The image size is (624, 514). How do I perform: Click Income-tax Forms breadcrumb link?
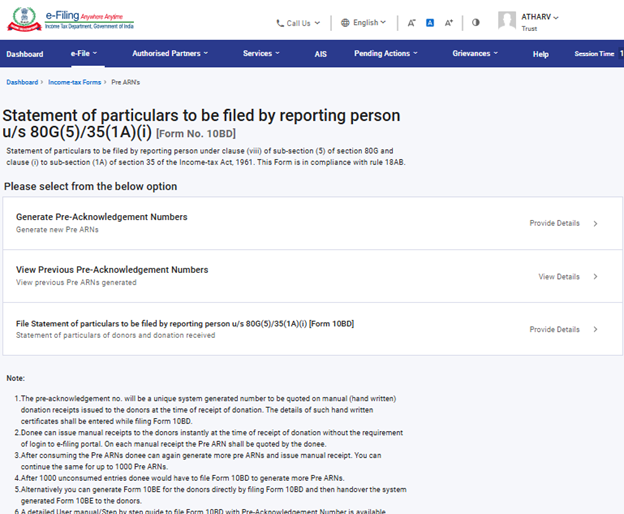tap(74, 82)
